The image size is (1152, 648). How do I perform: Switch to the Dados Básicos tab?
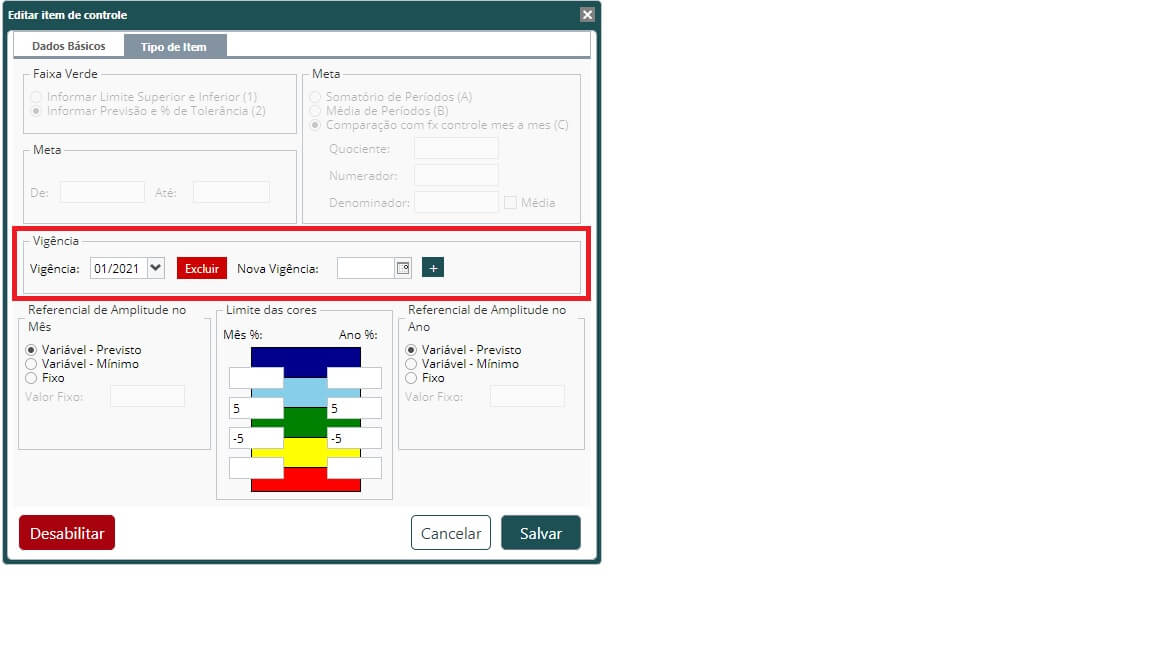click(x=68, y=46)
